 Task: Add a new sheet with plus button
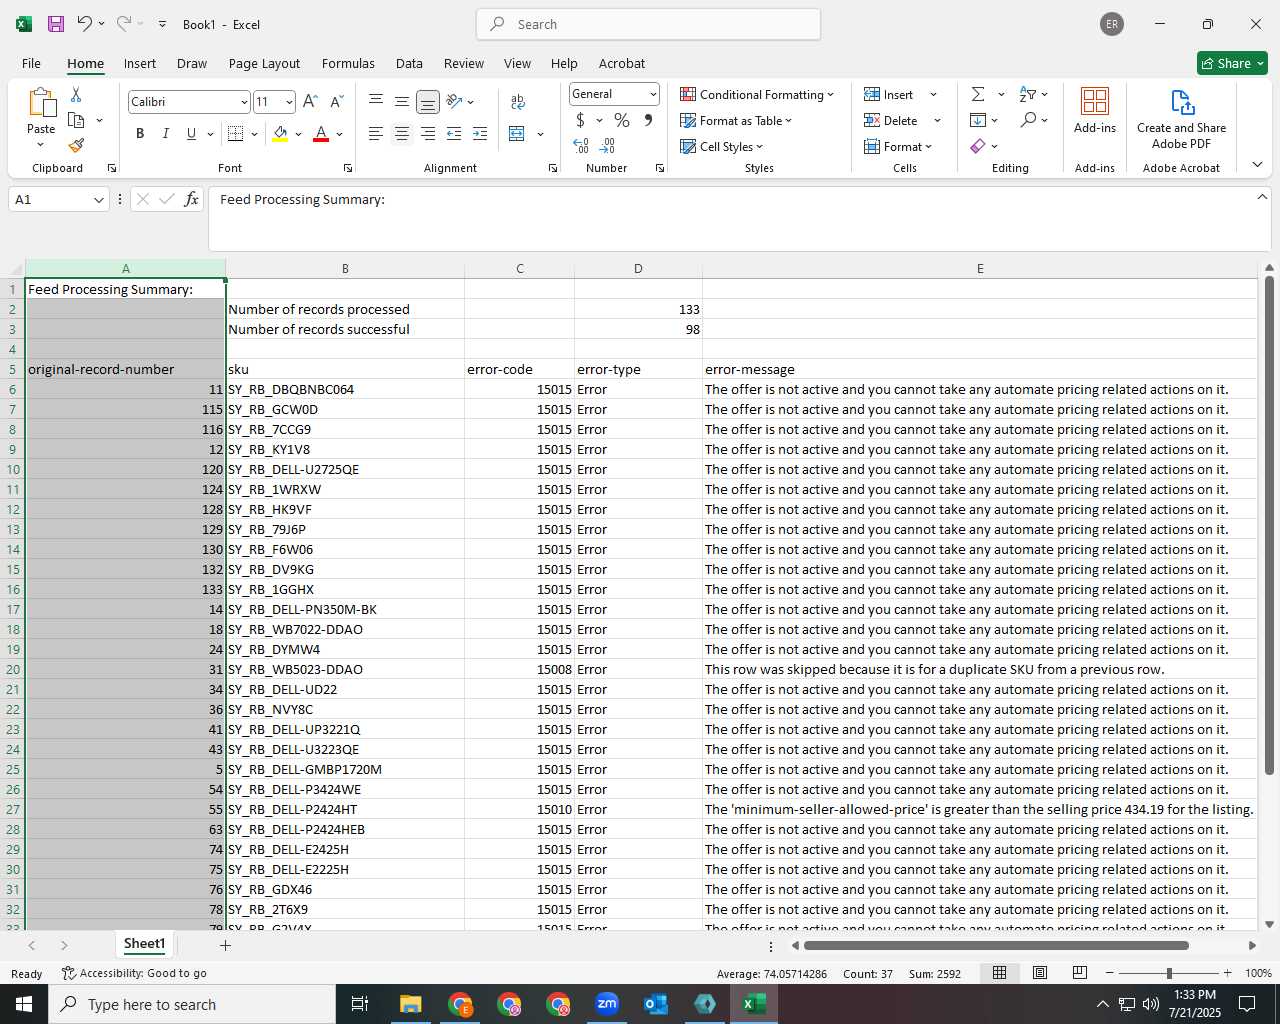pyautogui.click(x=225, y=945)
